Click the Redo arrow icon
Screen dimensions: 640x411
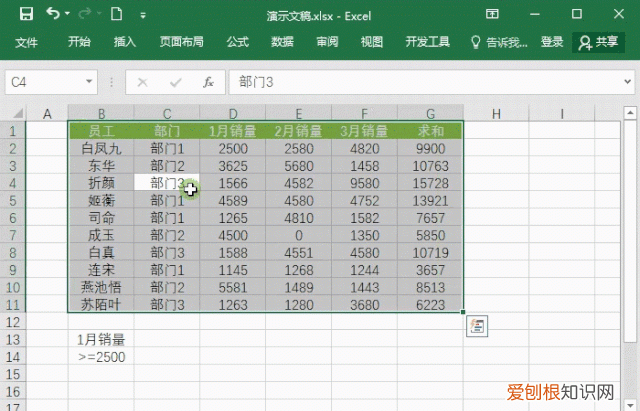point(84,14)
